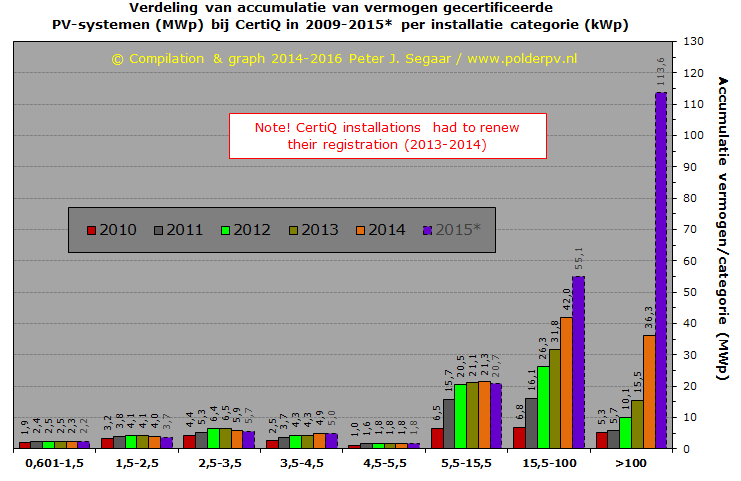Viewport: 741px width, 481px height.
Task: Click the 15,5-100 category axis label
Action: [548, 463]
